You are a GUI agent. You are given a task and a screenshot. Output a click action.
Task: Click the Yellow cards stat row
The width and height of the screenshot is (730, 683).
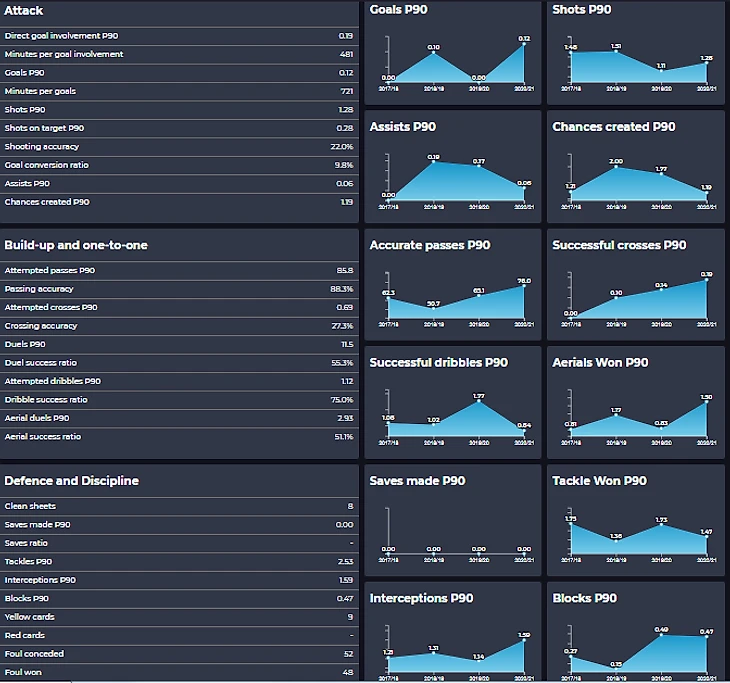[x=178, y=617]
